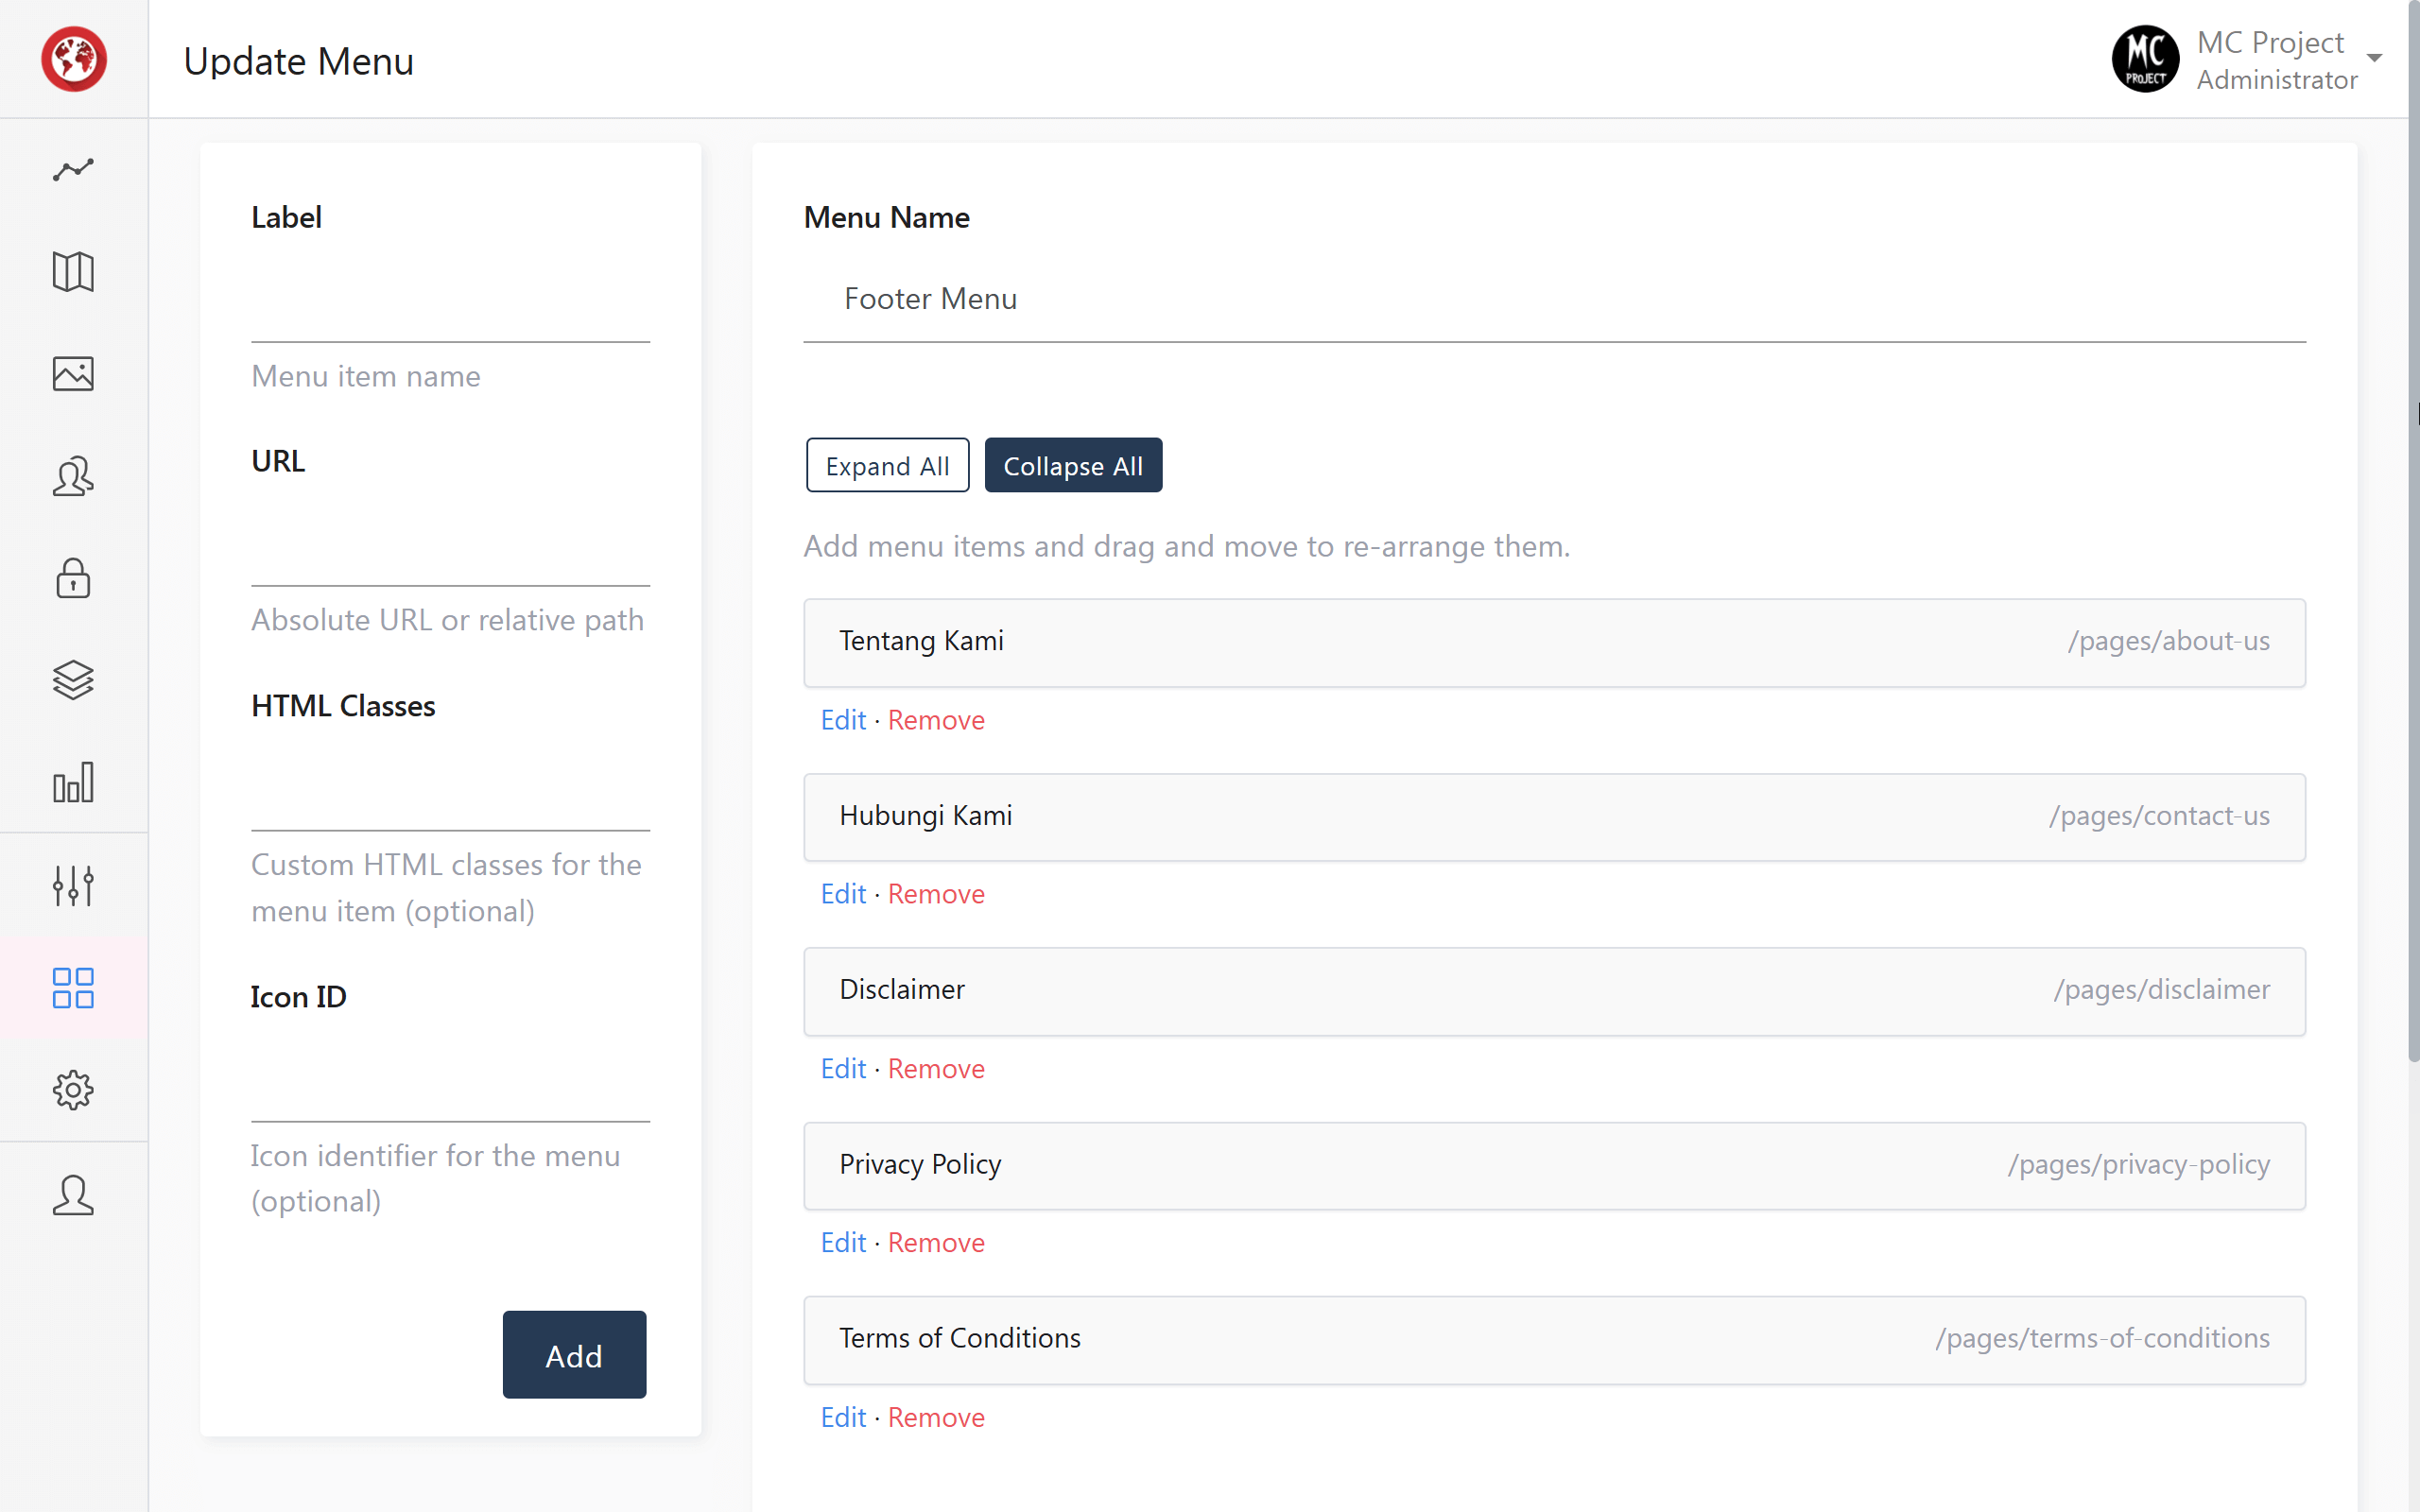Open the bar chart sidebar icon
This screenshot has height=1512, width=2420.
(73, 782)
